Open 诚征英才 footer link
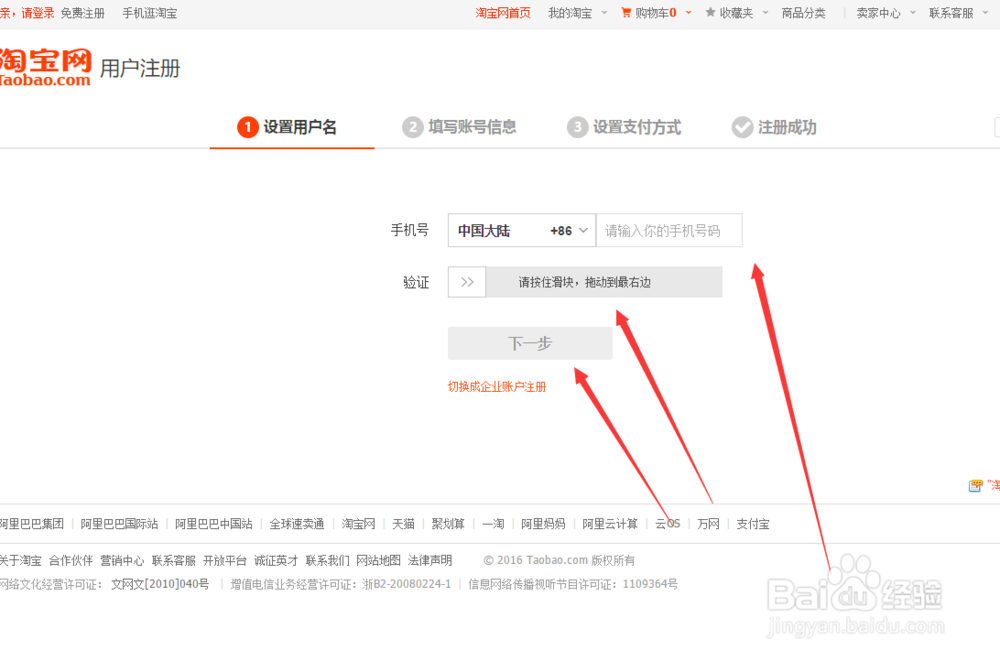Screen dimensions: 1000x661 (276, 560)
